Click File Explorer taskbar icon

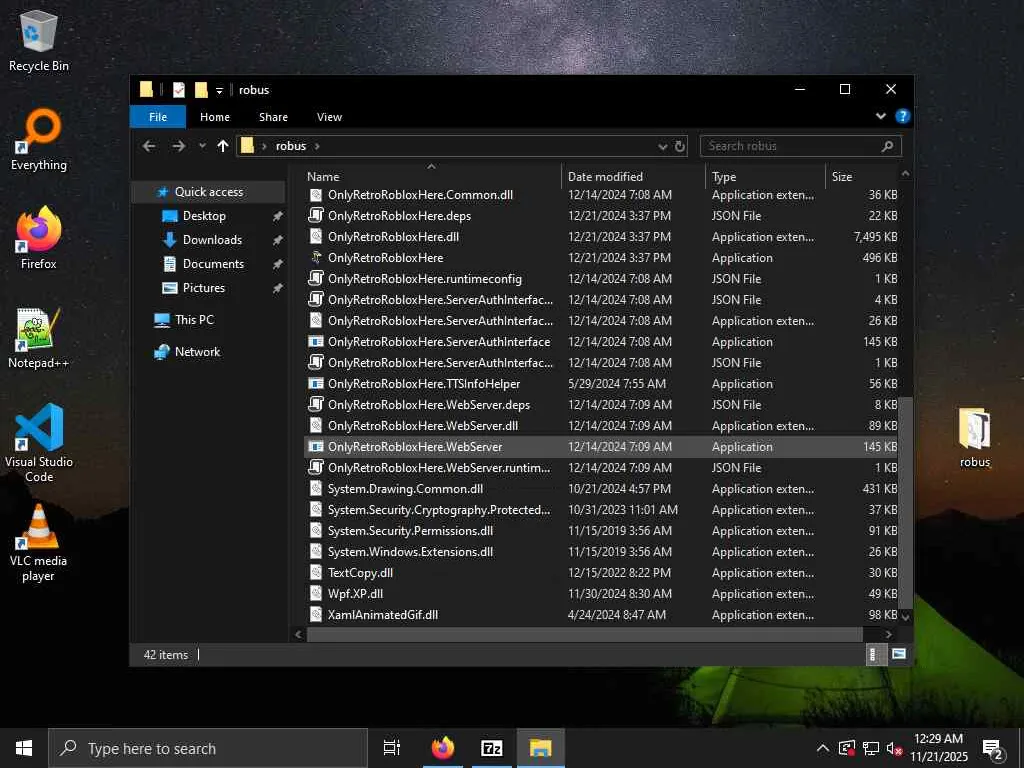541,748
